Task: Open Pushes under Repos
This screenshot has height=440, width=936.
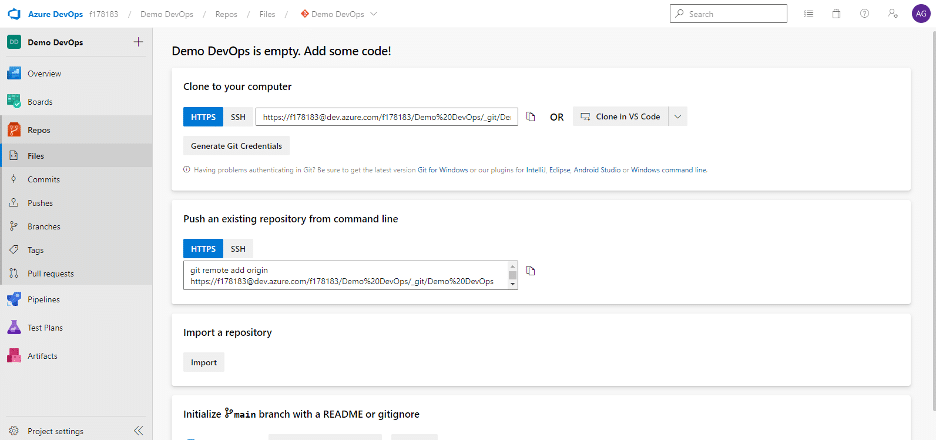Action: tap(40, 203)
